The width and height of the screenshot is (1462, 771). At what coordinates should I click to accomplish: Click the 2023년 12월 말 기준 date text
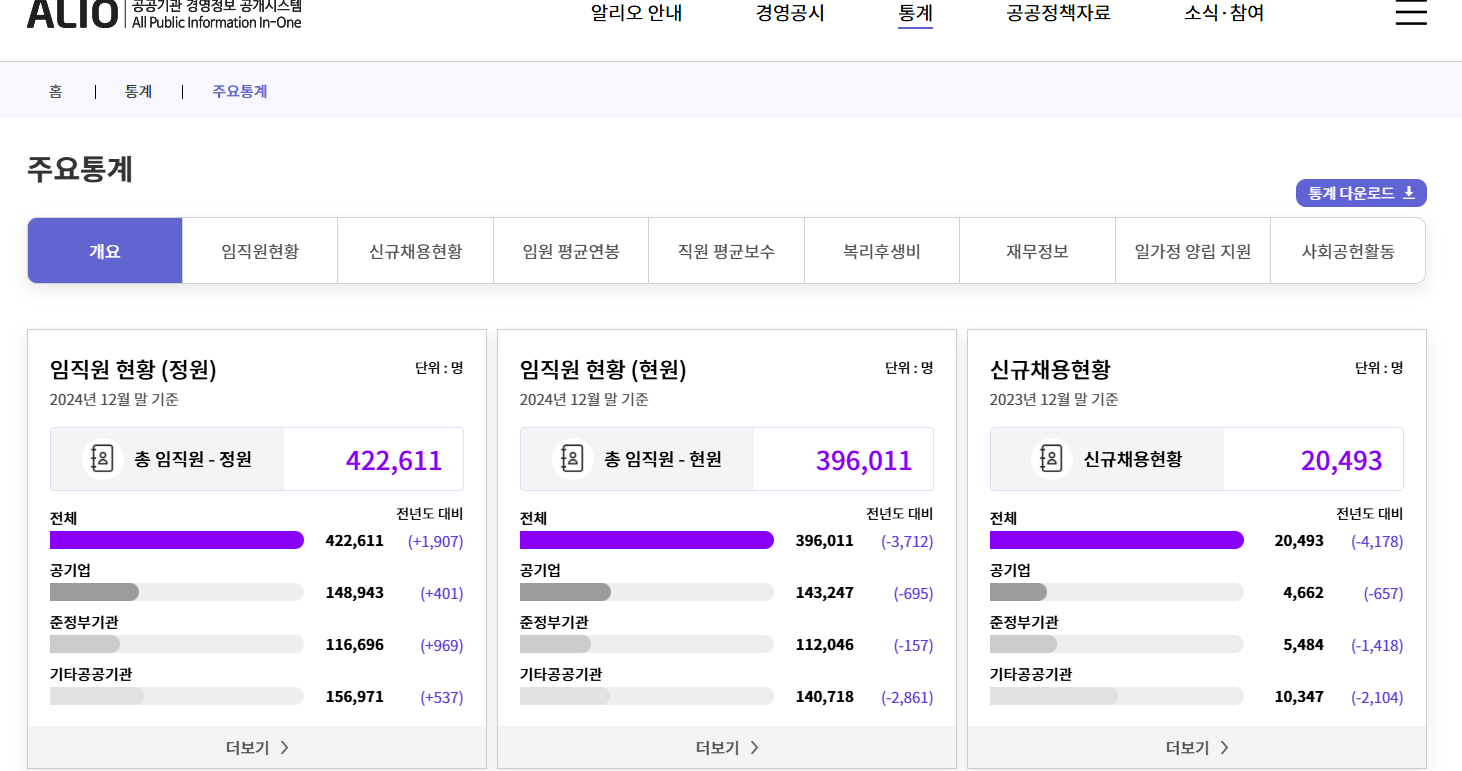(1054, 399)
